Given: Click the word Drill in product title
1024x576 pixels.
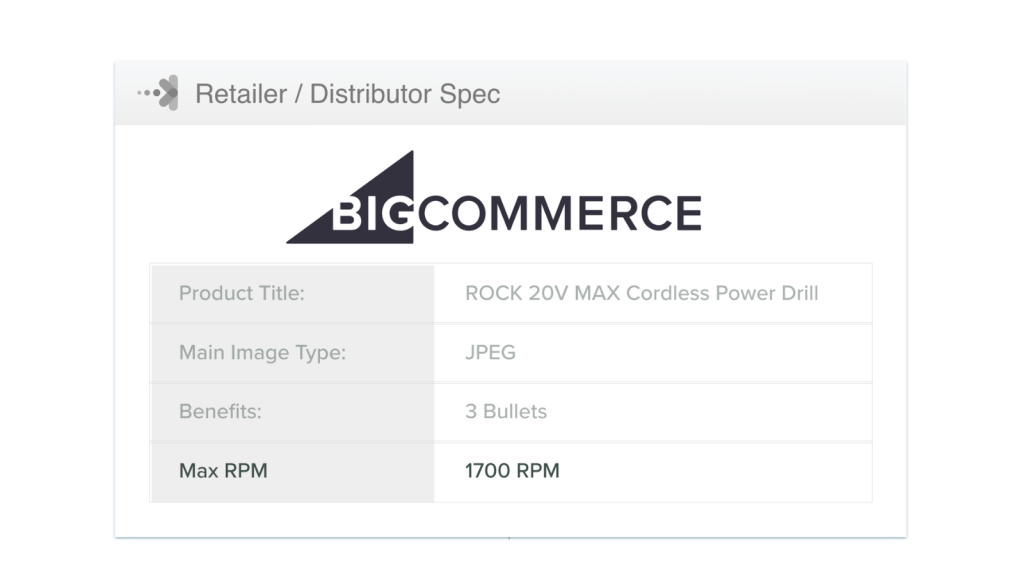Looking at the screenshot, I should 800,293.
